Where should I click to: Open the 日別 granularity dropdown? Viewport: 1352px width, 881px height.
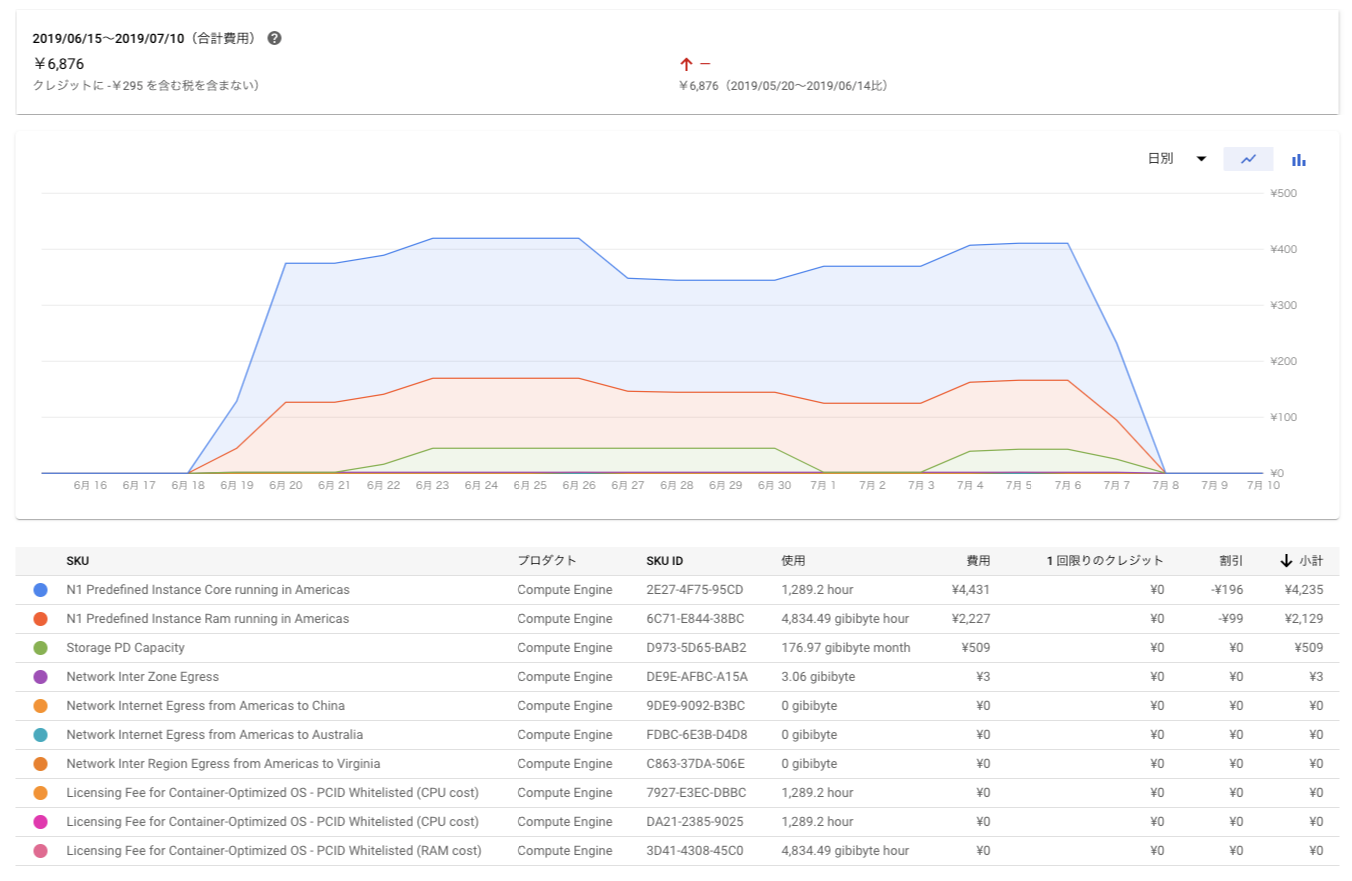(x=1177, y=159)
